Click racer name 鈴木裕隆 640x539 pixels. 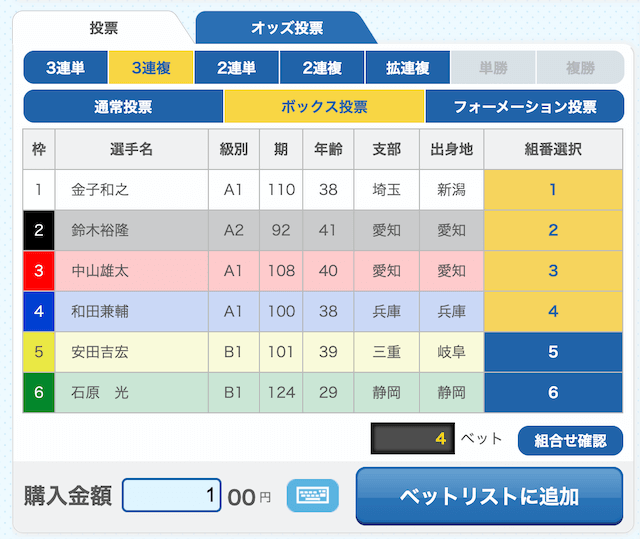[x=100, y=231]
